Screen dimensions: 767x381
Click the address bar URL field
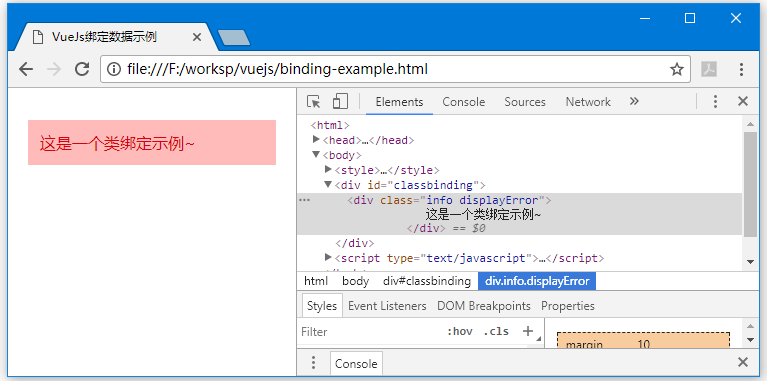[395, 69]
